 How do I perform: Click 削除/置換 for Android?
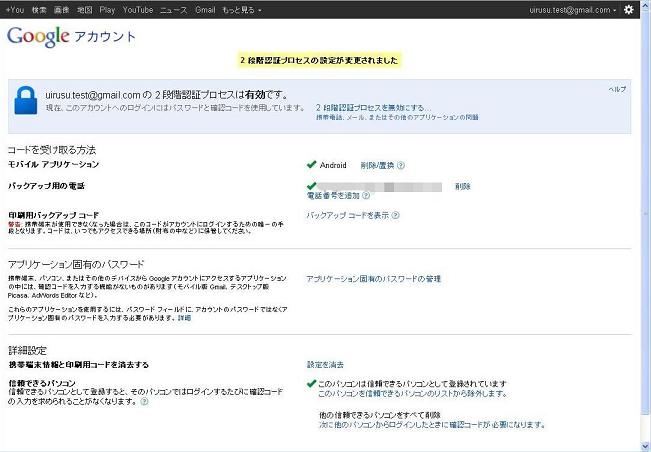(x=377, y=165)
